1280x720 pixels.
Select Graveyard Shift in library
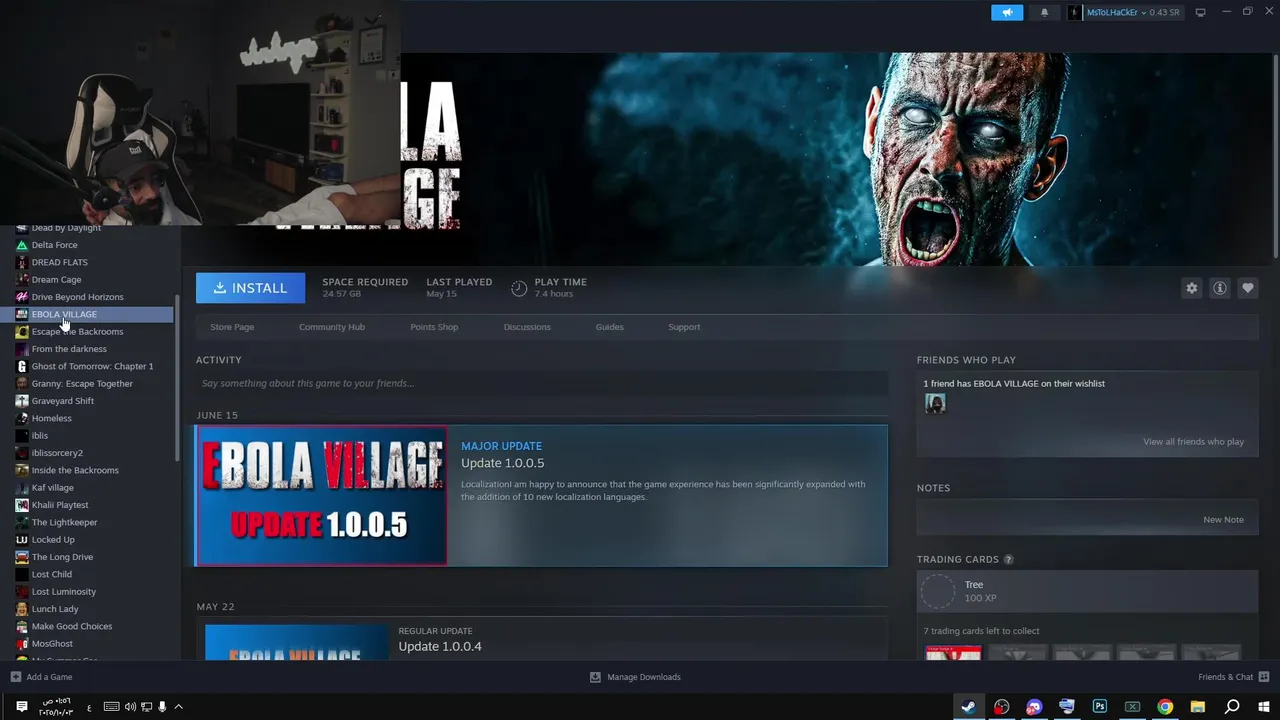[x=62, y=401]
